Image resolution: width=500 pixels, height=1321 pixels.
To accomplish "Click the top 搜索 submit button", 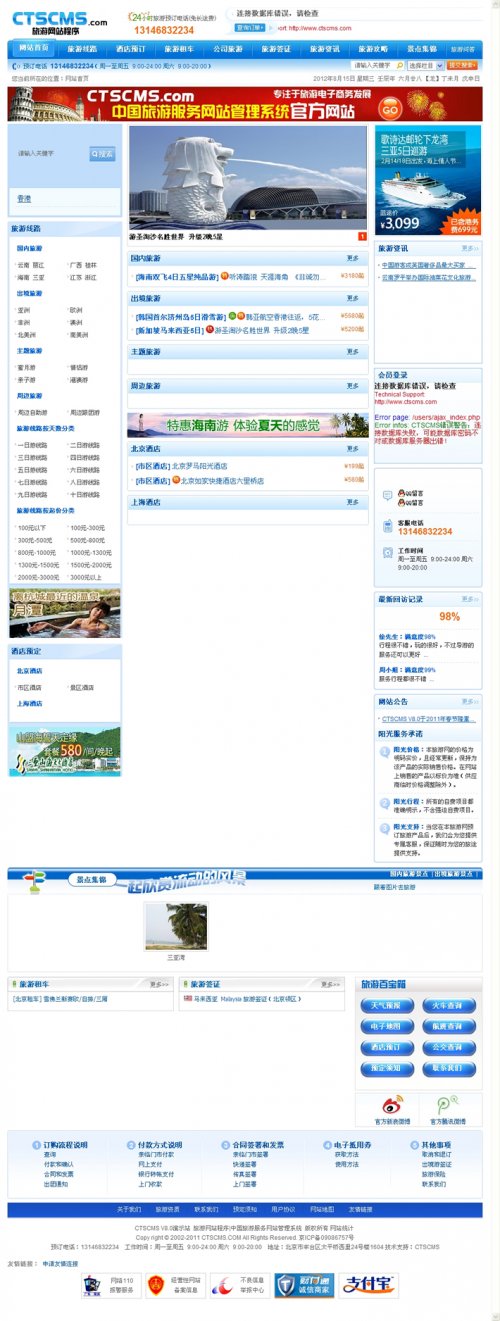I will pyautogui.click(x=463, y=65).
